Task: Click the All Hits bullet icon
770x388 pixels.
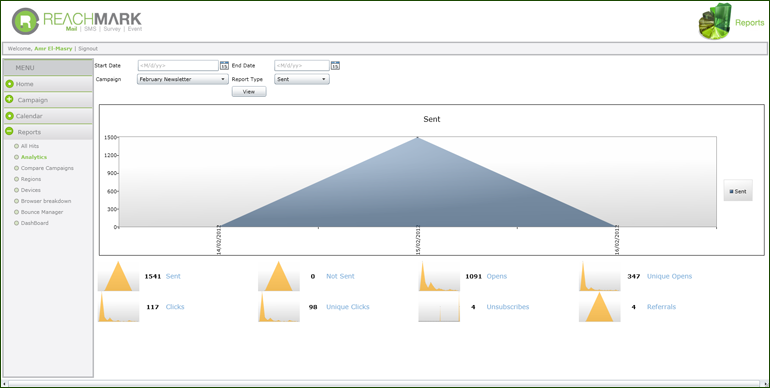Action: click(17, 146)
